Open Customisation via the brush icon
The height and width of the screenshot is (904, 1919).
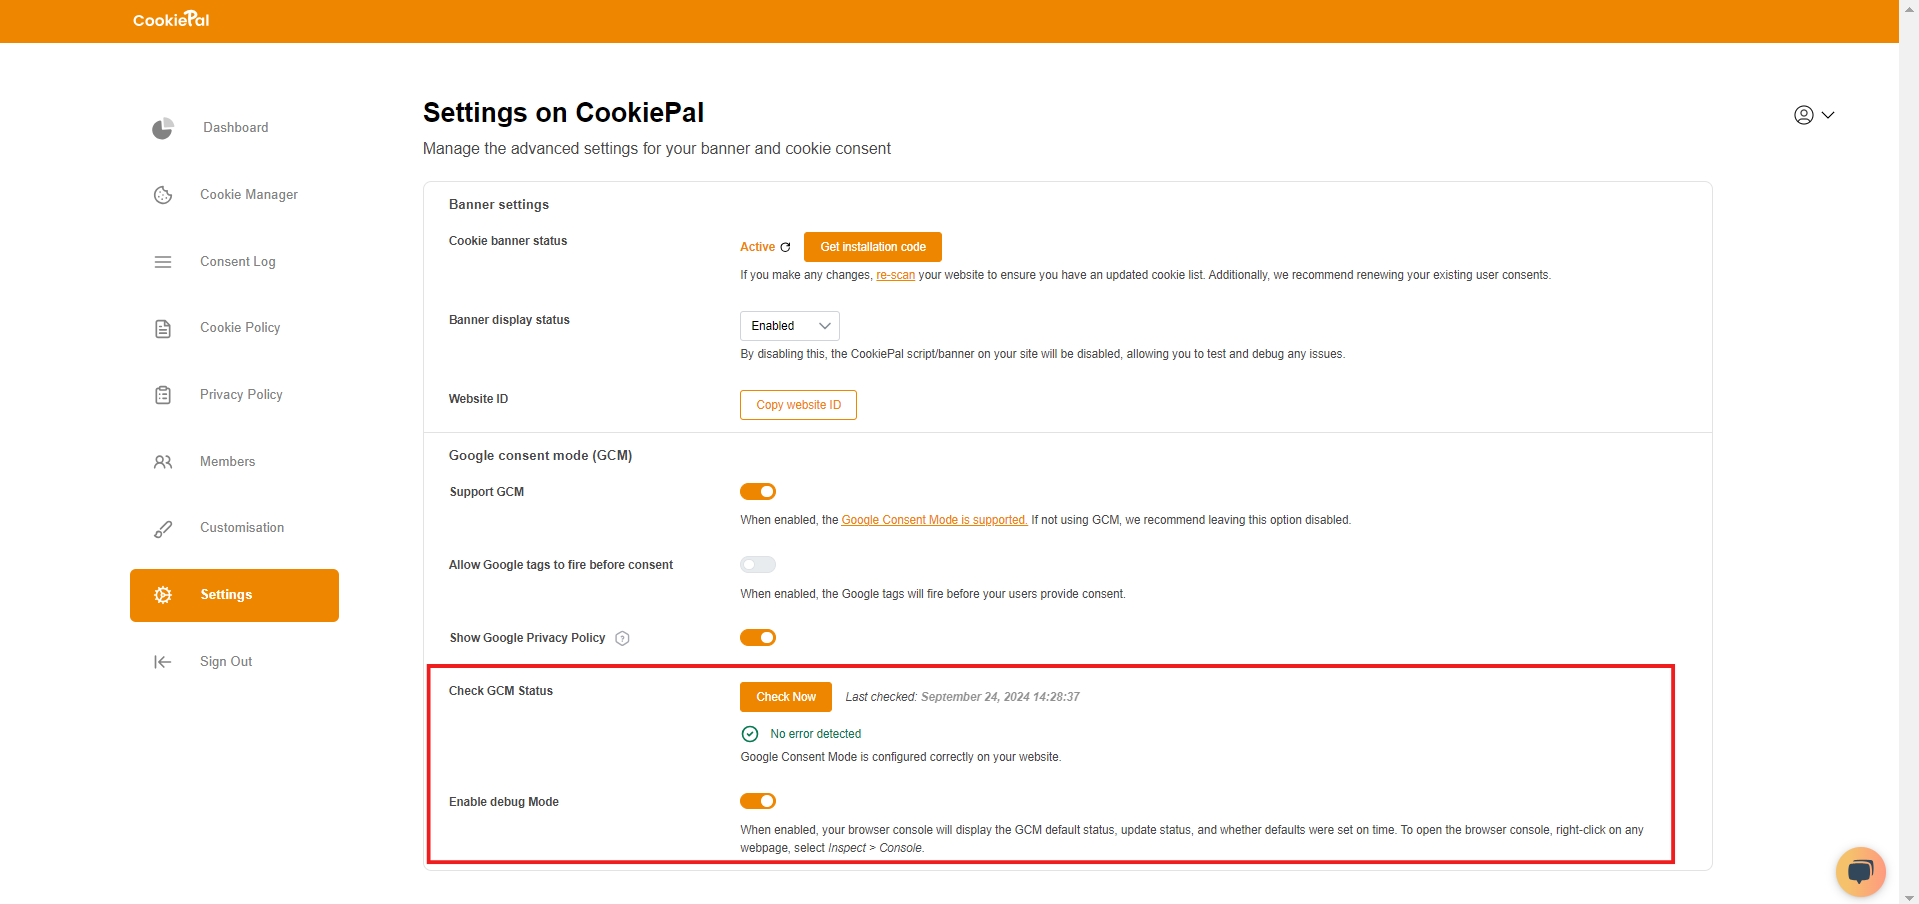(162, 528)
